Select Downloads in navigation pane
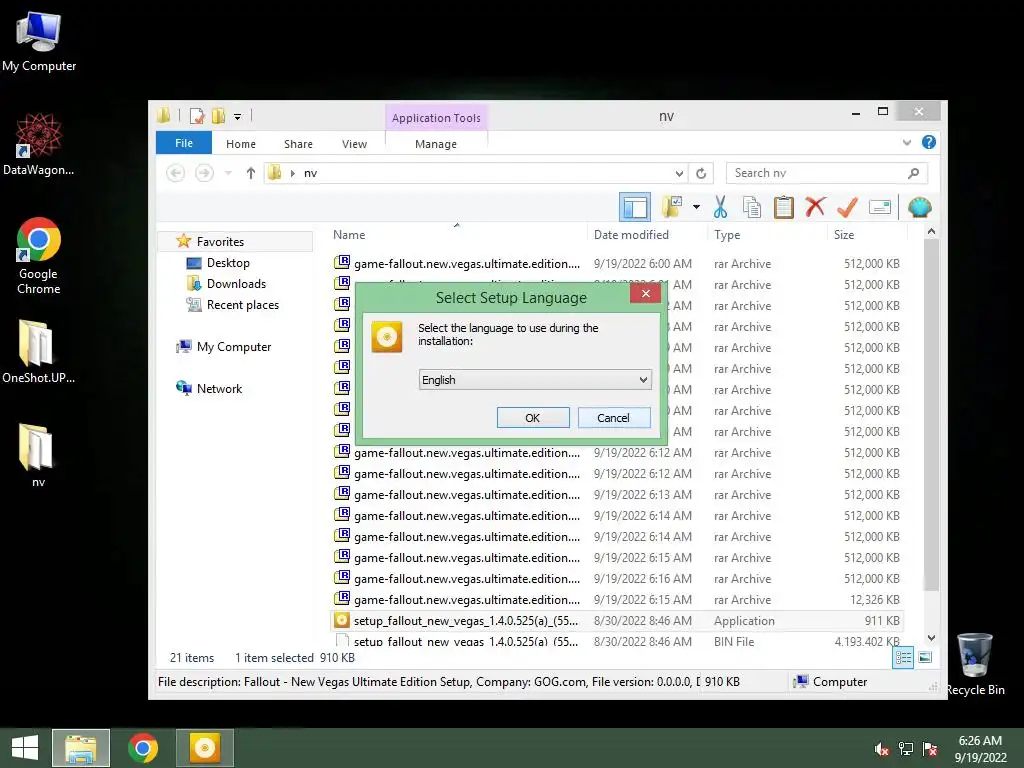This screenshot has width=1024, height=768. 236,283
